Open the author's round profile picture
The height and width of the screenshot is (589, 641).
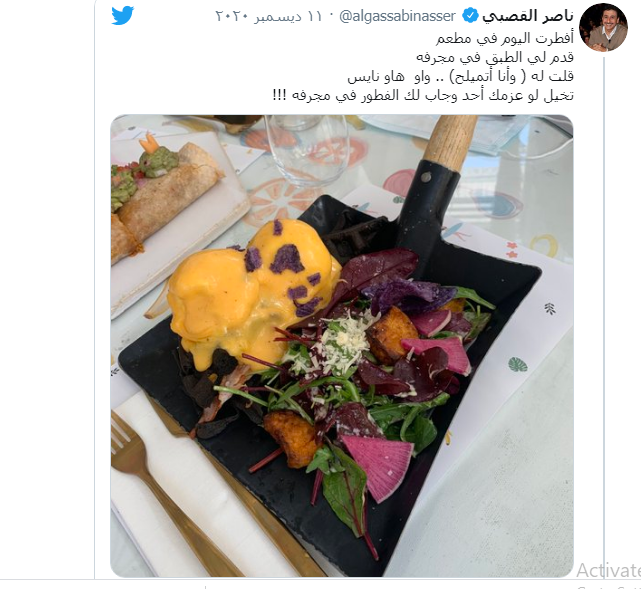(603, 28)
